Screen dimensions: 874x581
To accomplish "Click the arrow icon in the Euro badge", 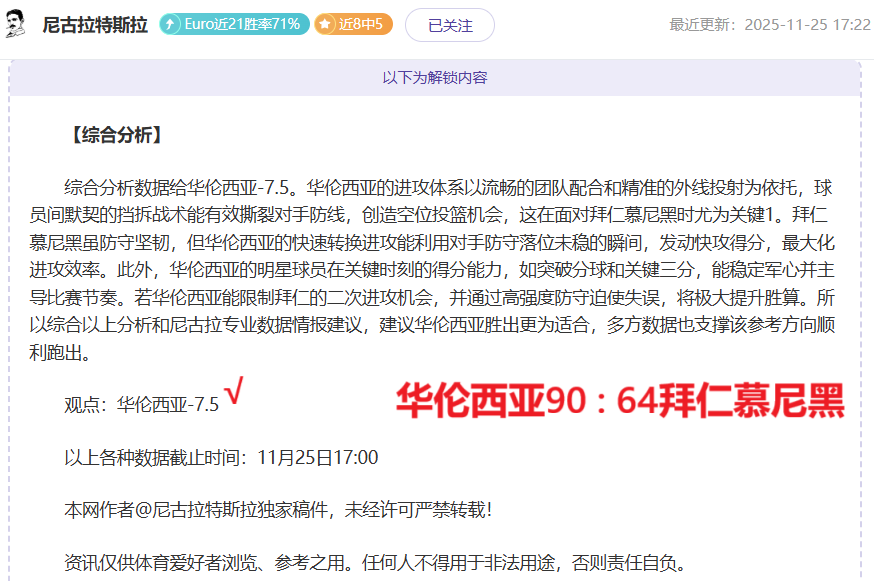I will pos(172,24).
